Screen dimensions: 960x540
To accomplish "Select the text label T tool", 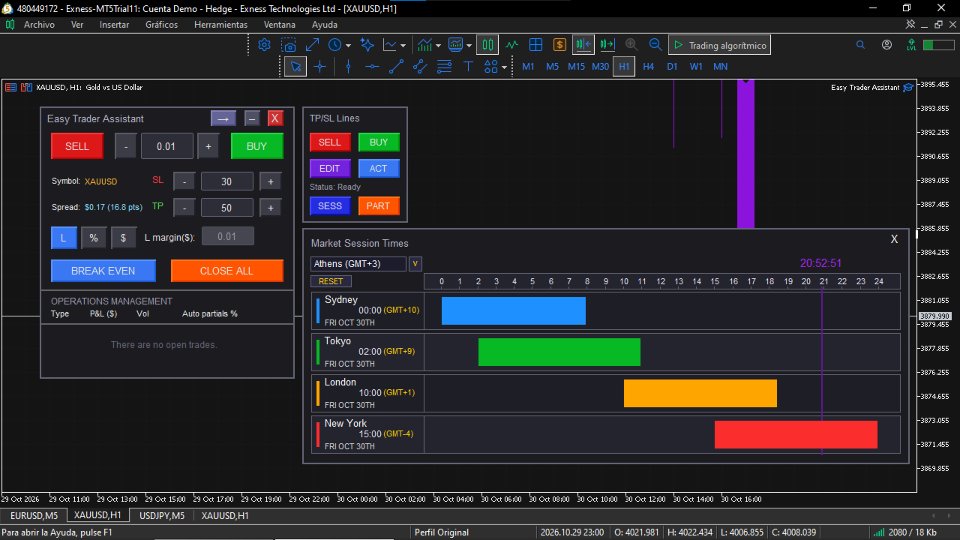I will (468, 66).
